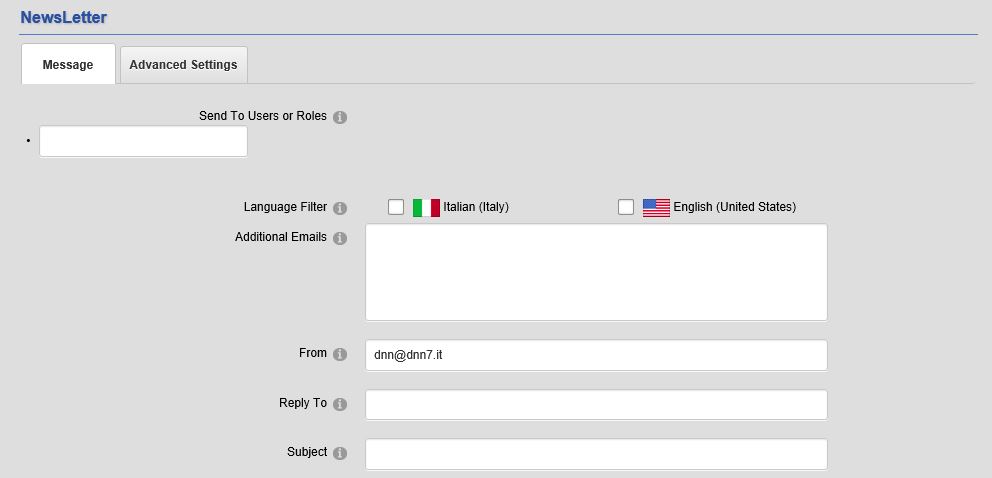Select the Message tab
The image size is (992, 478).
pos(68,64)
